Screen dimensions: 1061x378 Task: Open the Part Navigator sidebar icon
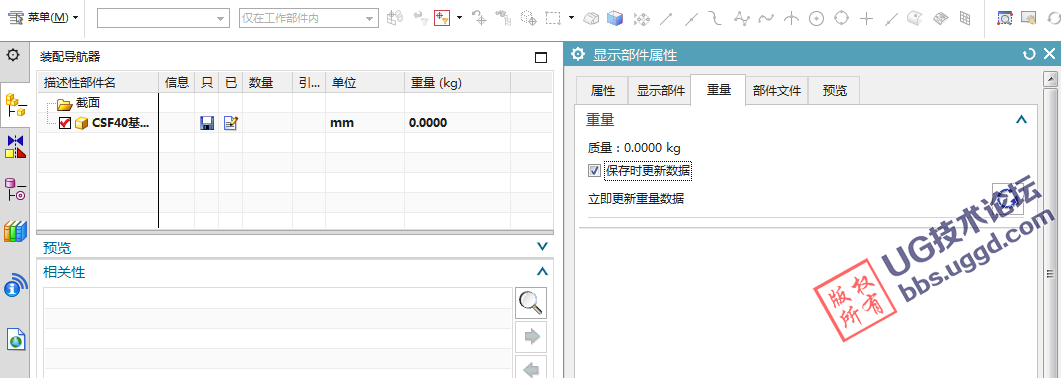tap(15, 189)
